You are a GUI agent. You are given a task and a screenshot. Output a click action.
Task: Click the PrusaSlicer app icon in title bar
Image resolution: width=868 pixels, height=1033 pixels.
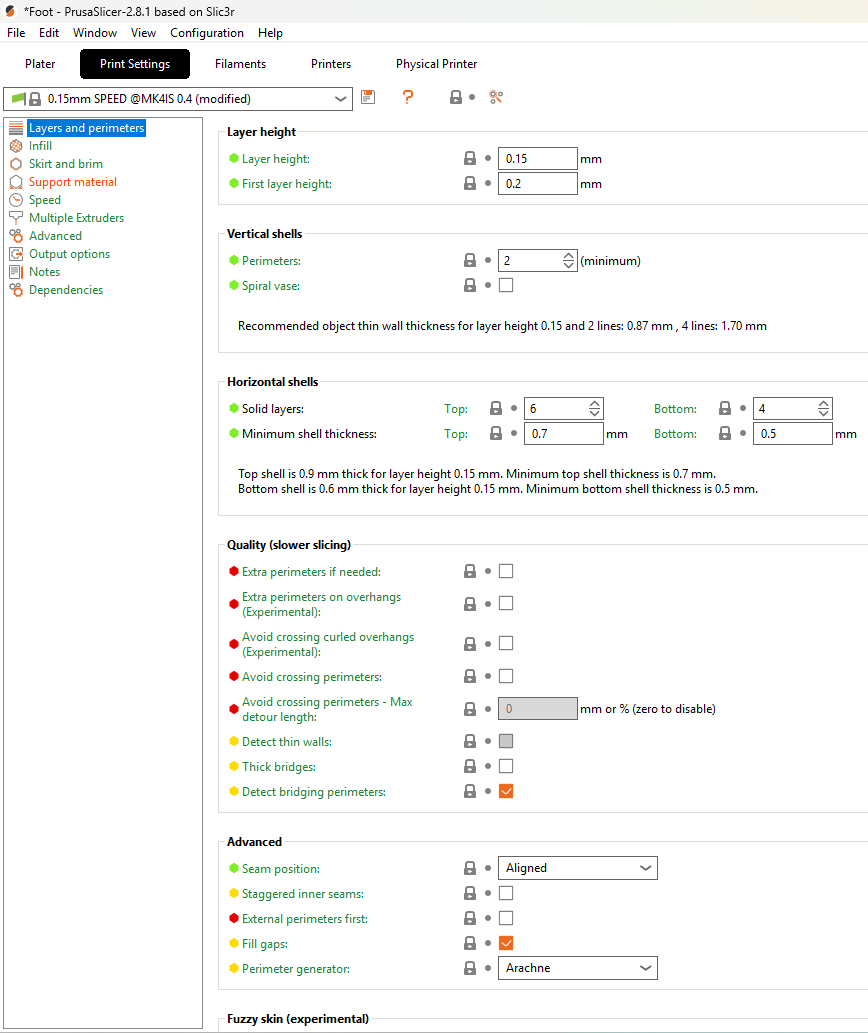[10, 11]
